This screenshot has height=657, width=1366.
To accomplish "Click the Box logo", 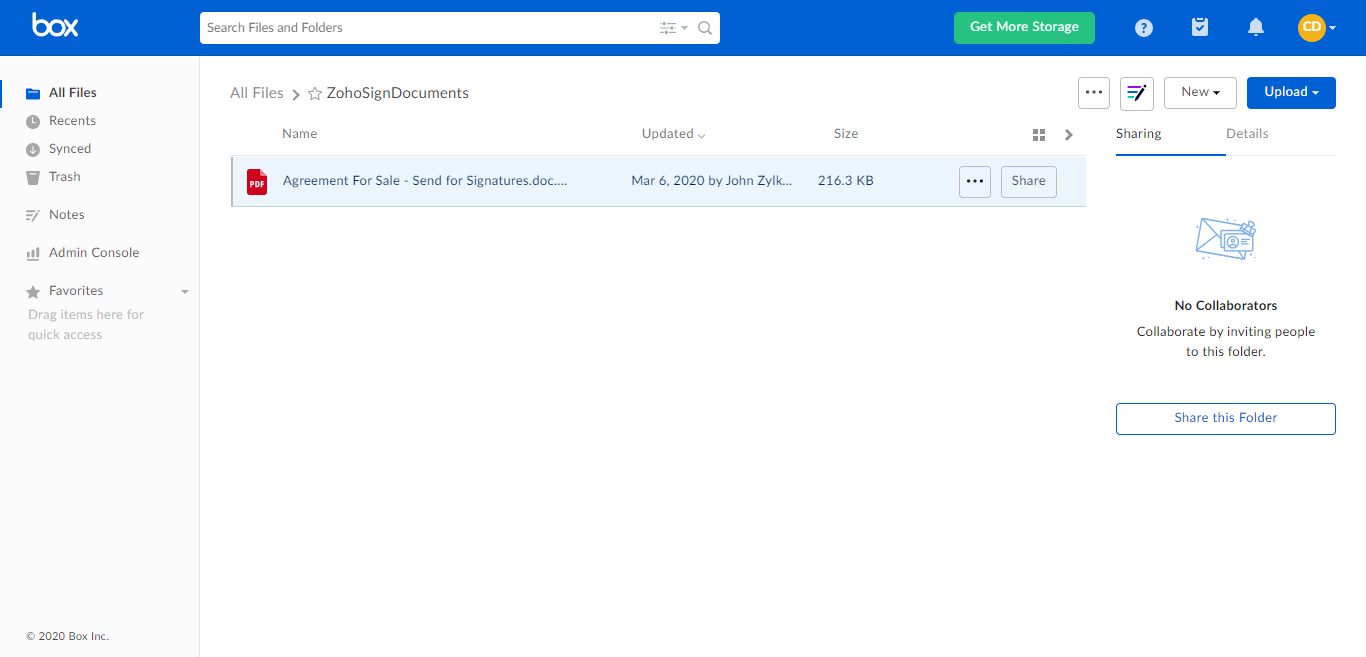I will [x=55, y=26].
